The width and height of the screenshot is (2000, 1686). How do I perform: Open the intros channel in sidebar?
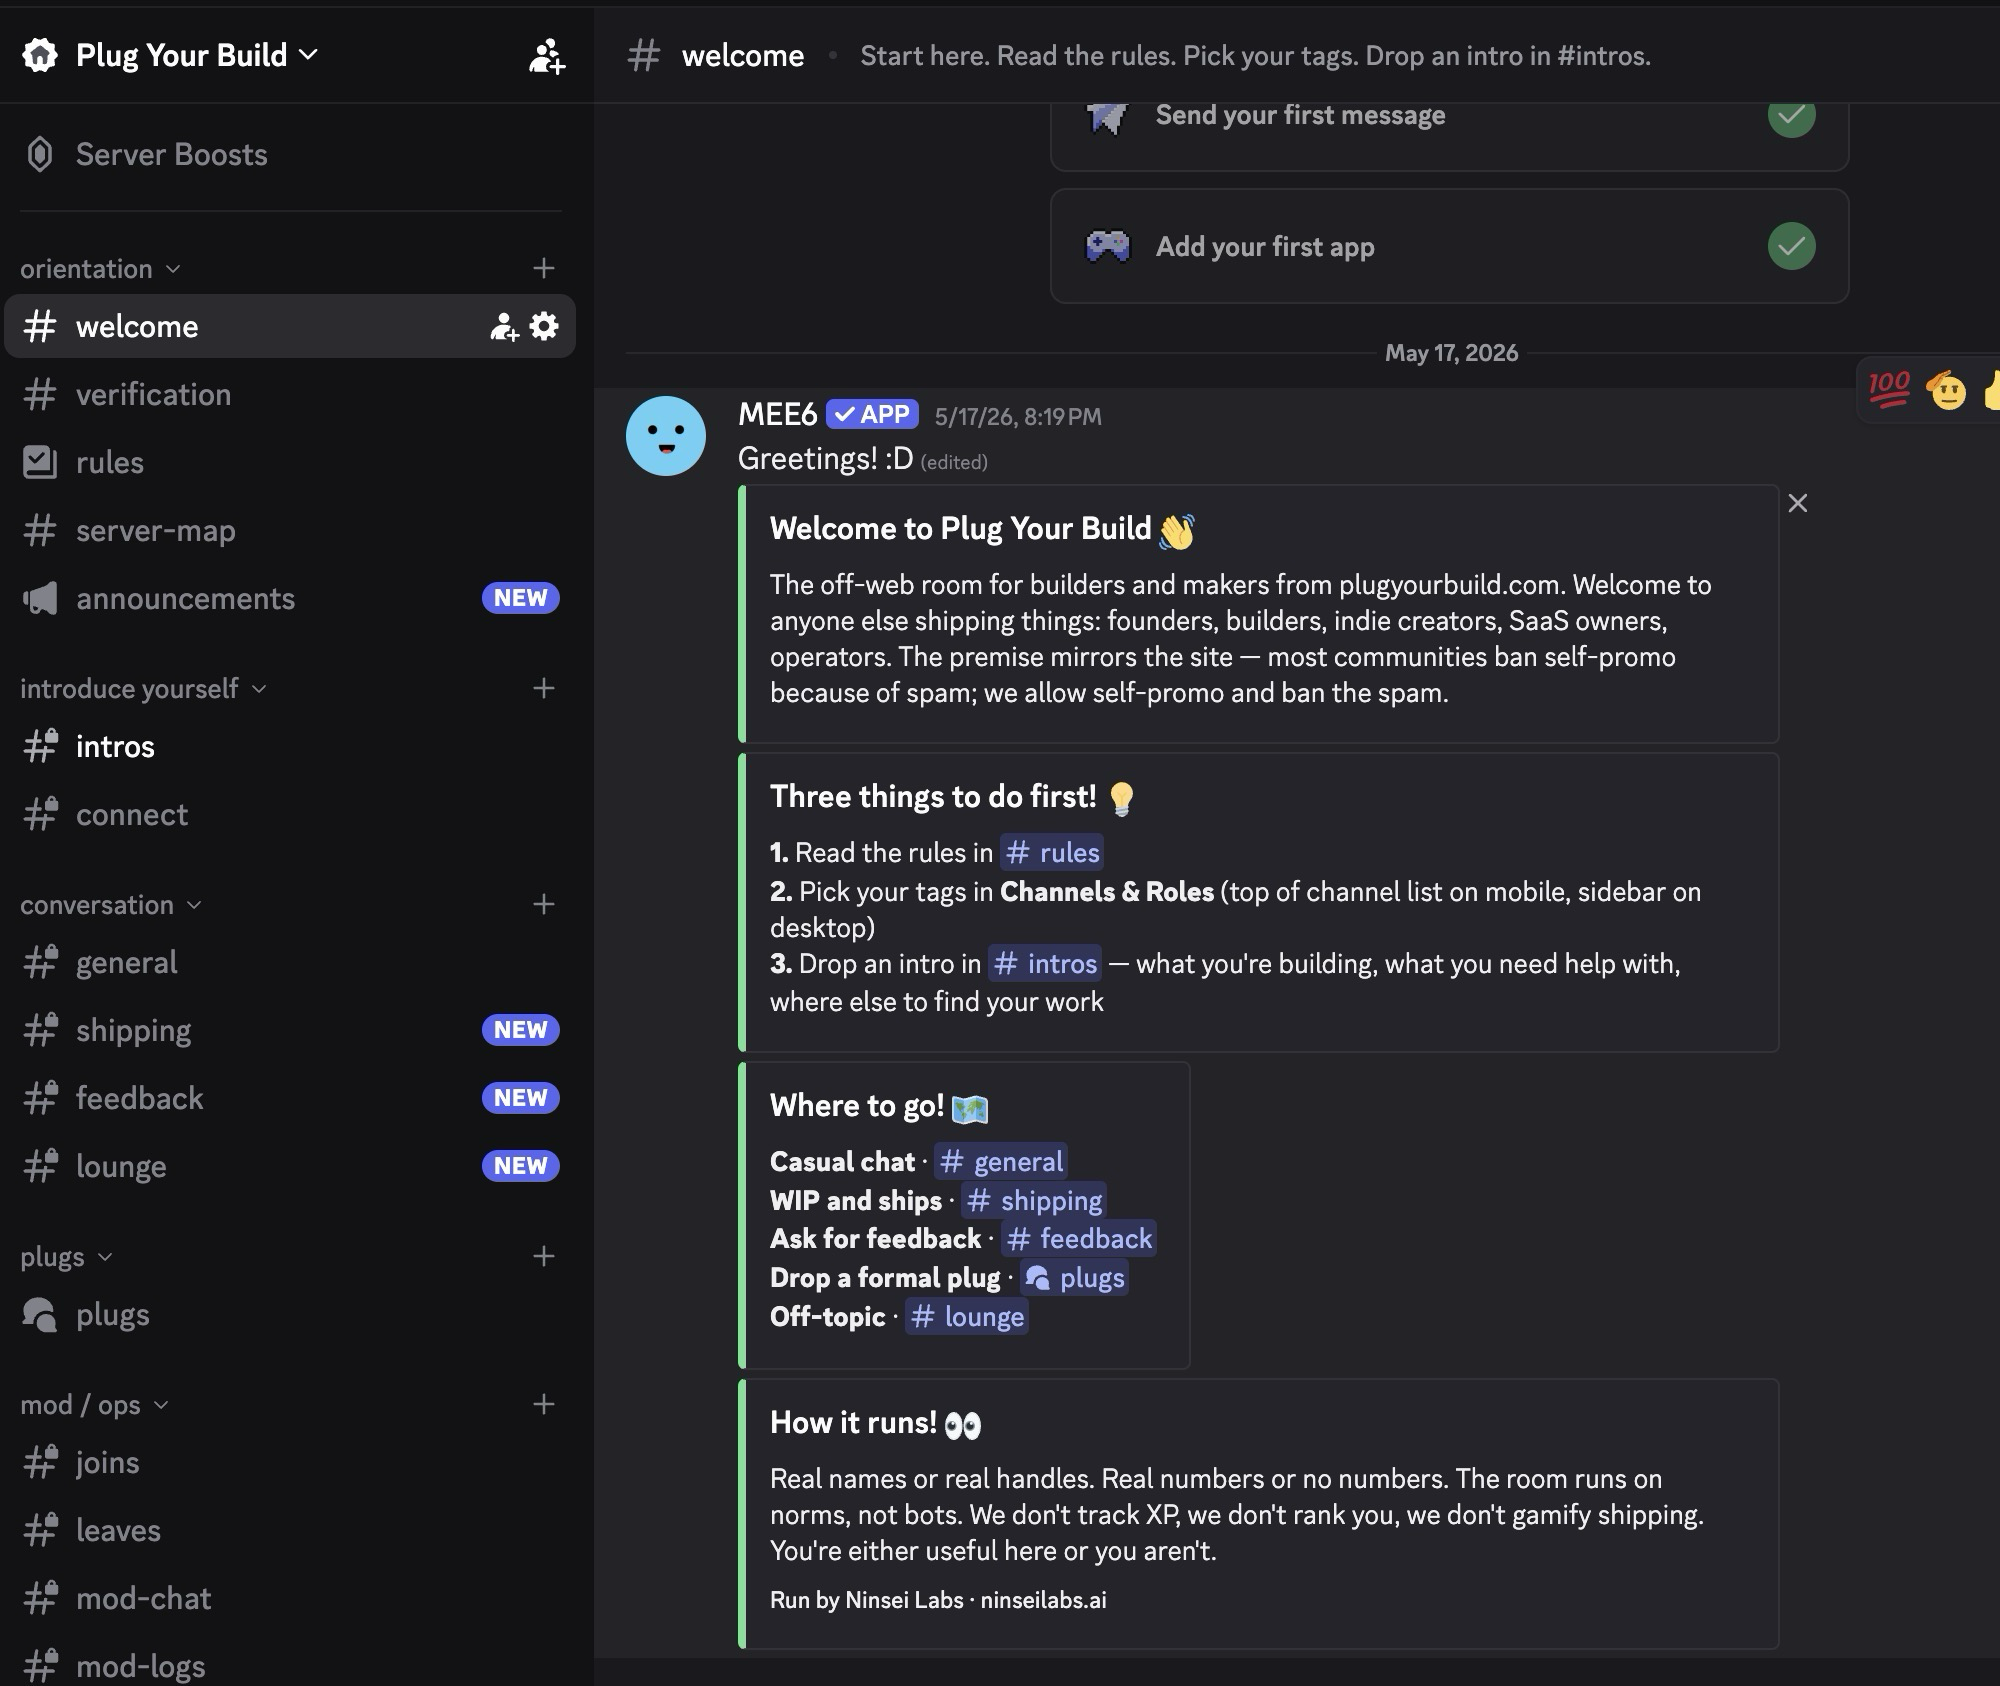click(289, 747)
